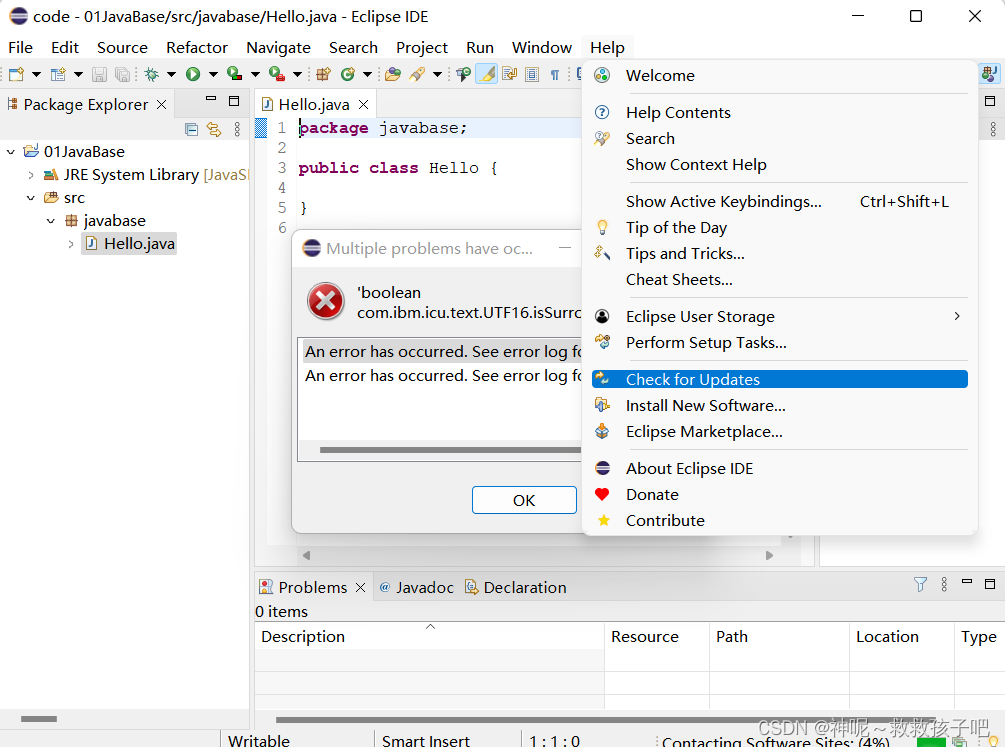Switch to the Javadoc tab

(423, 587)
